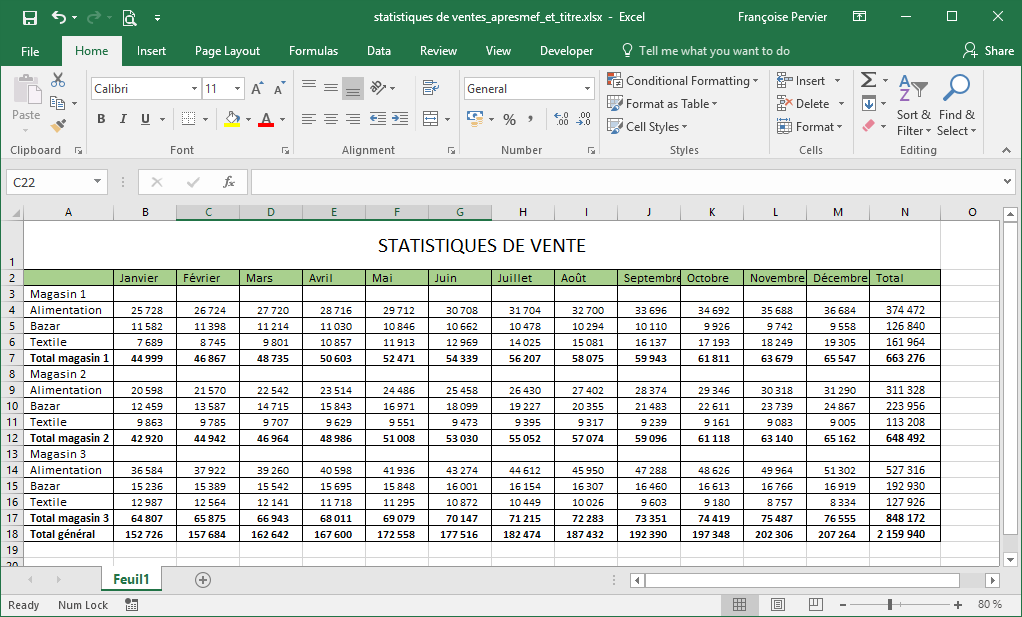
Task: Click the Save icon in title bar
Action: [29, 17]
